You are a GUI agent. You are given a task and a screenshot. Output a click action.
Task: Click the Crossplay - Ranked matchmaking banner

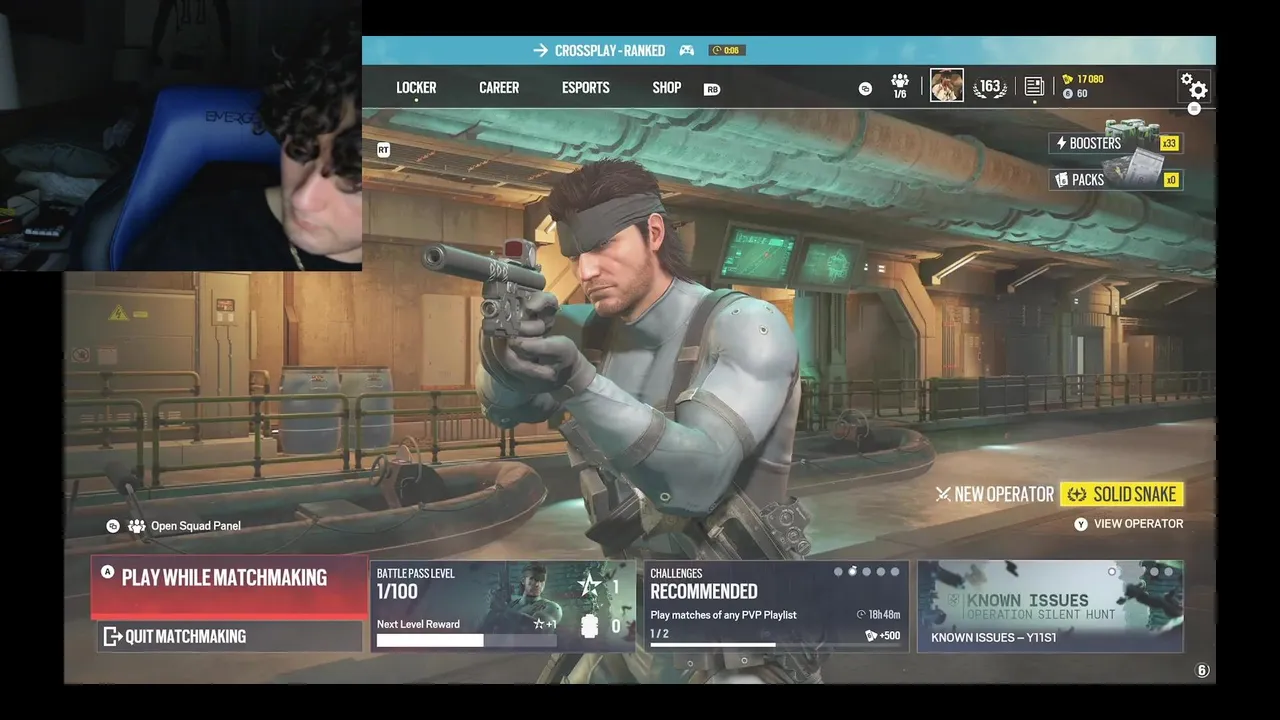tap(788, 50)
